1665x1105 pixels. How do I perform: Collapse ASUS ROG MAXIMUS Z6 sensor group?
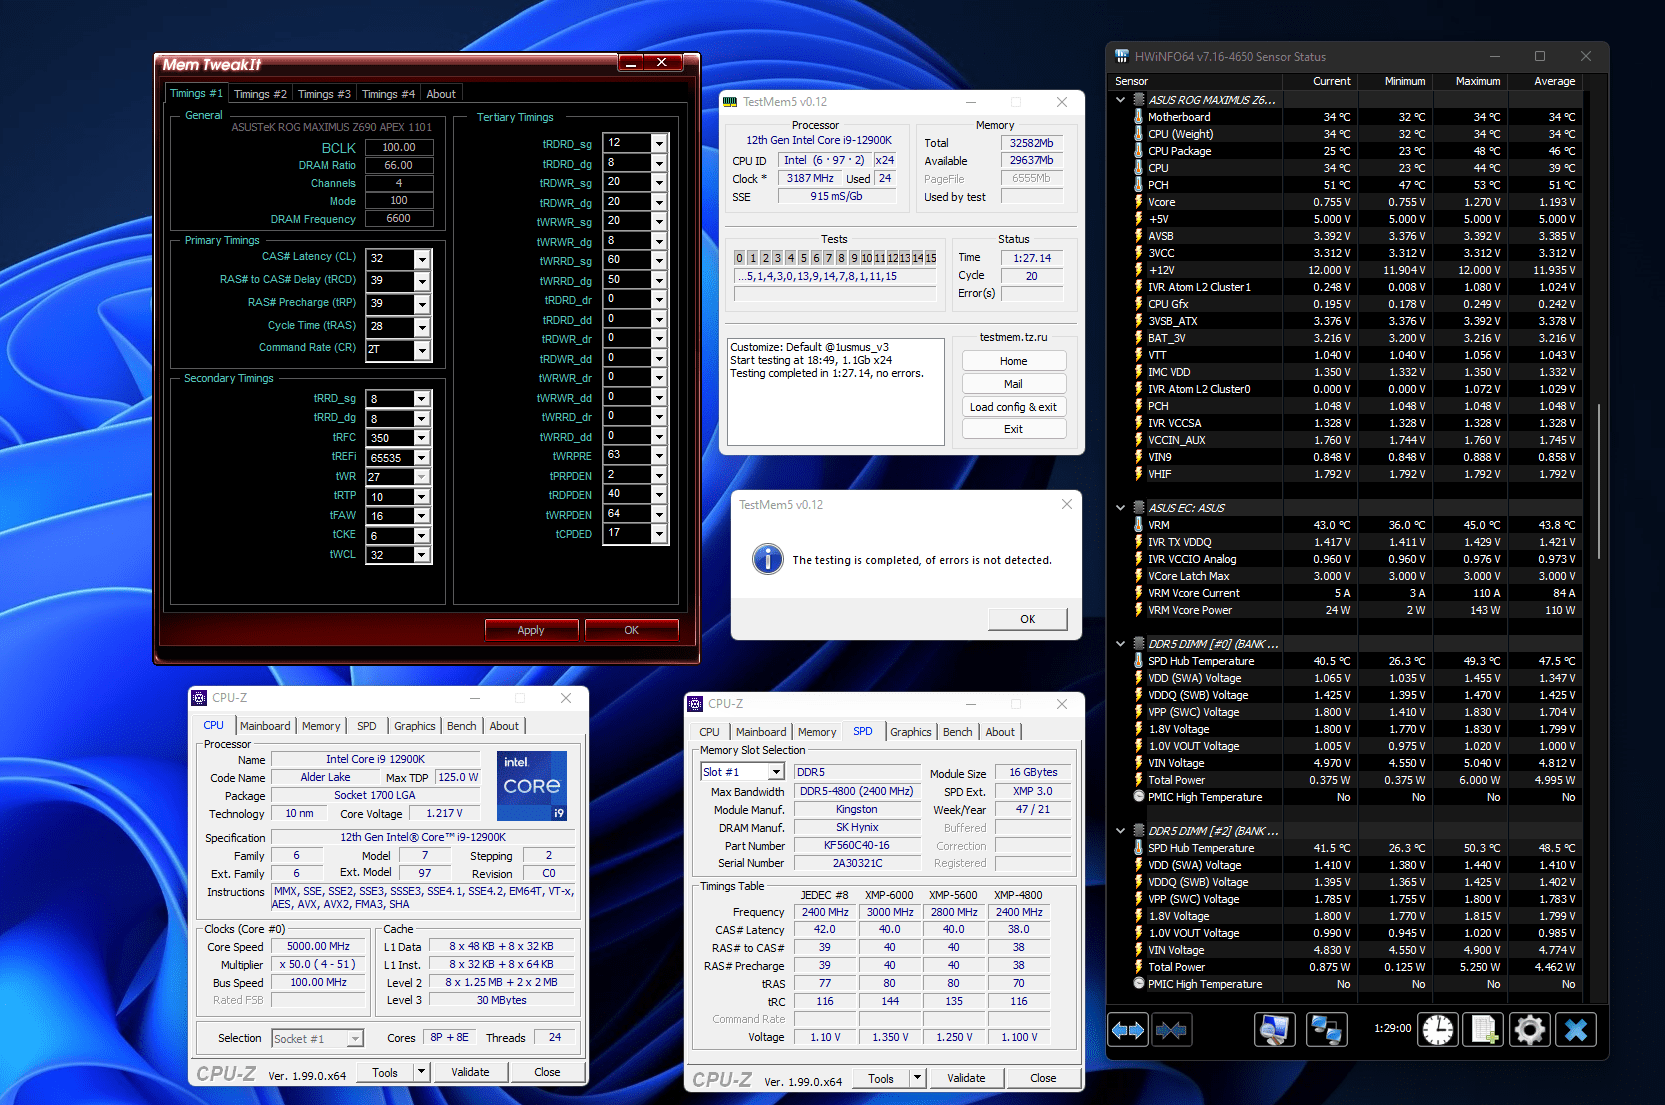[x=1121, y=100]
